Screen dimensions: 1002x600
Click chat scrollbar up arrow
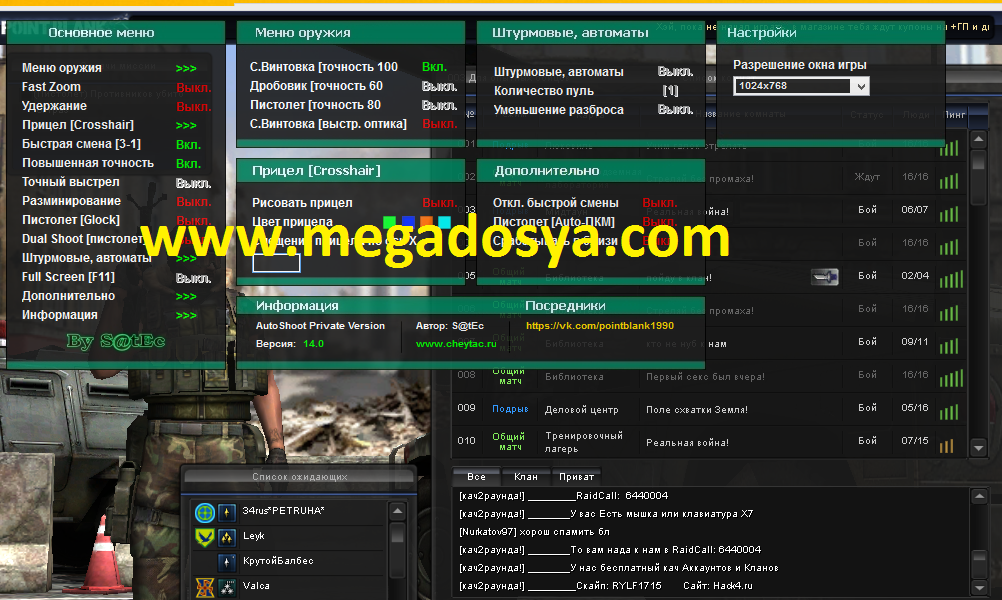[x=979, y=496]
